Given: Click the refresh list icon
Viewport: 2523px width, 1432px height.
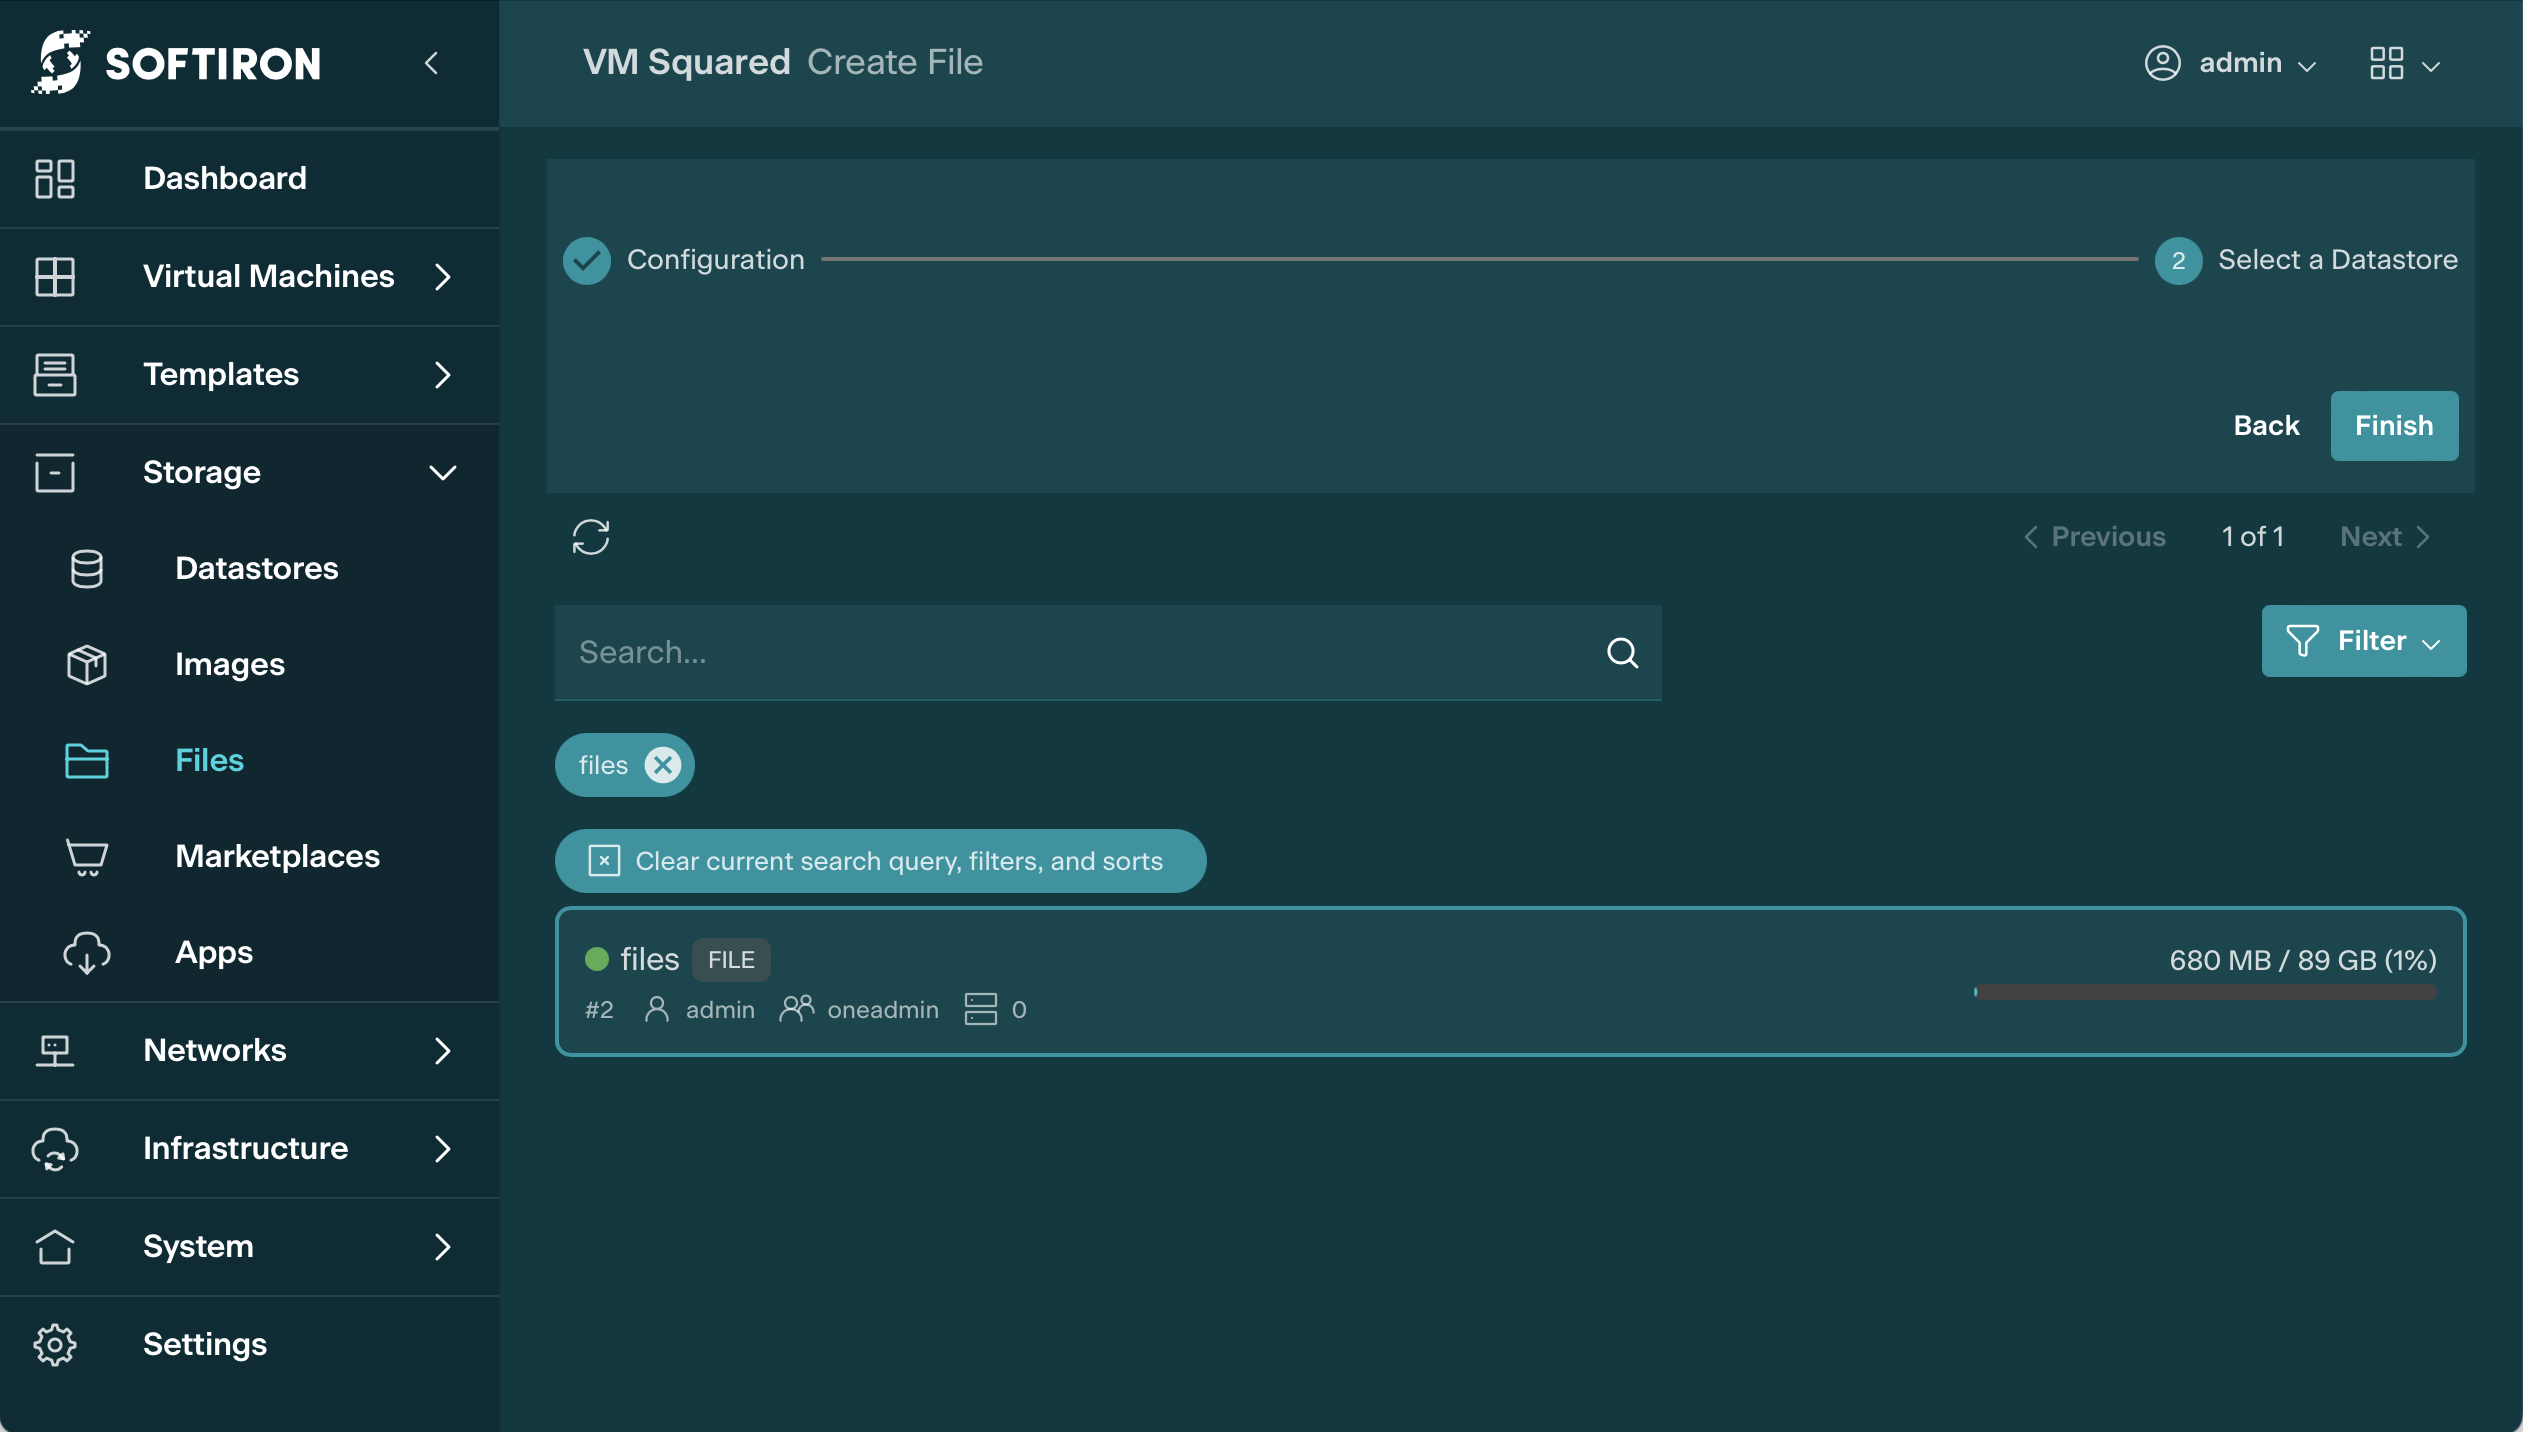Looking at the screenshot, I should pyautogui.click(x=590, y=537).
